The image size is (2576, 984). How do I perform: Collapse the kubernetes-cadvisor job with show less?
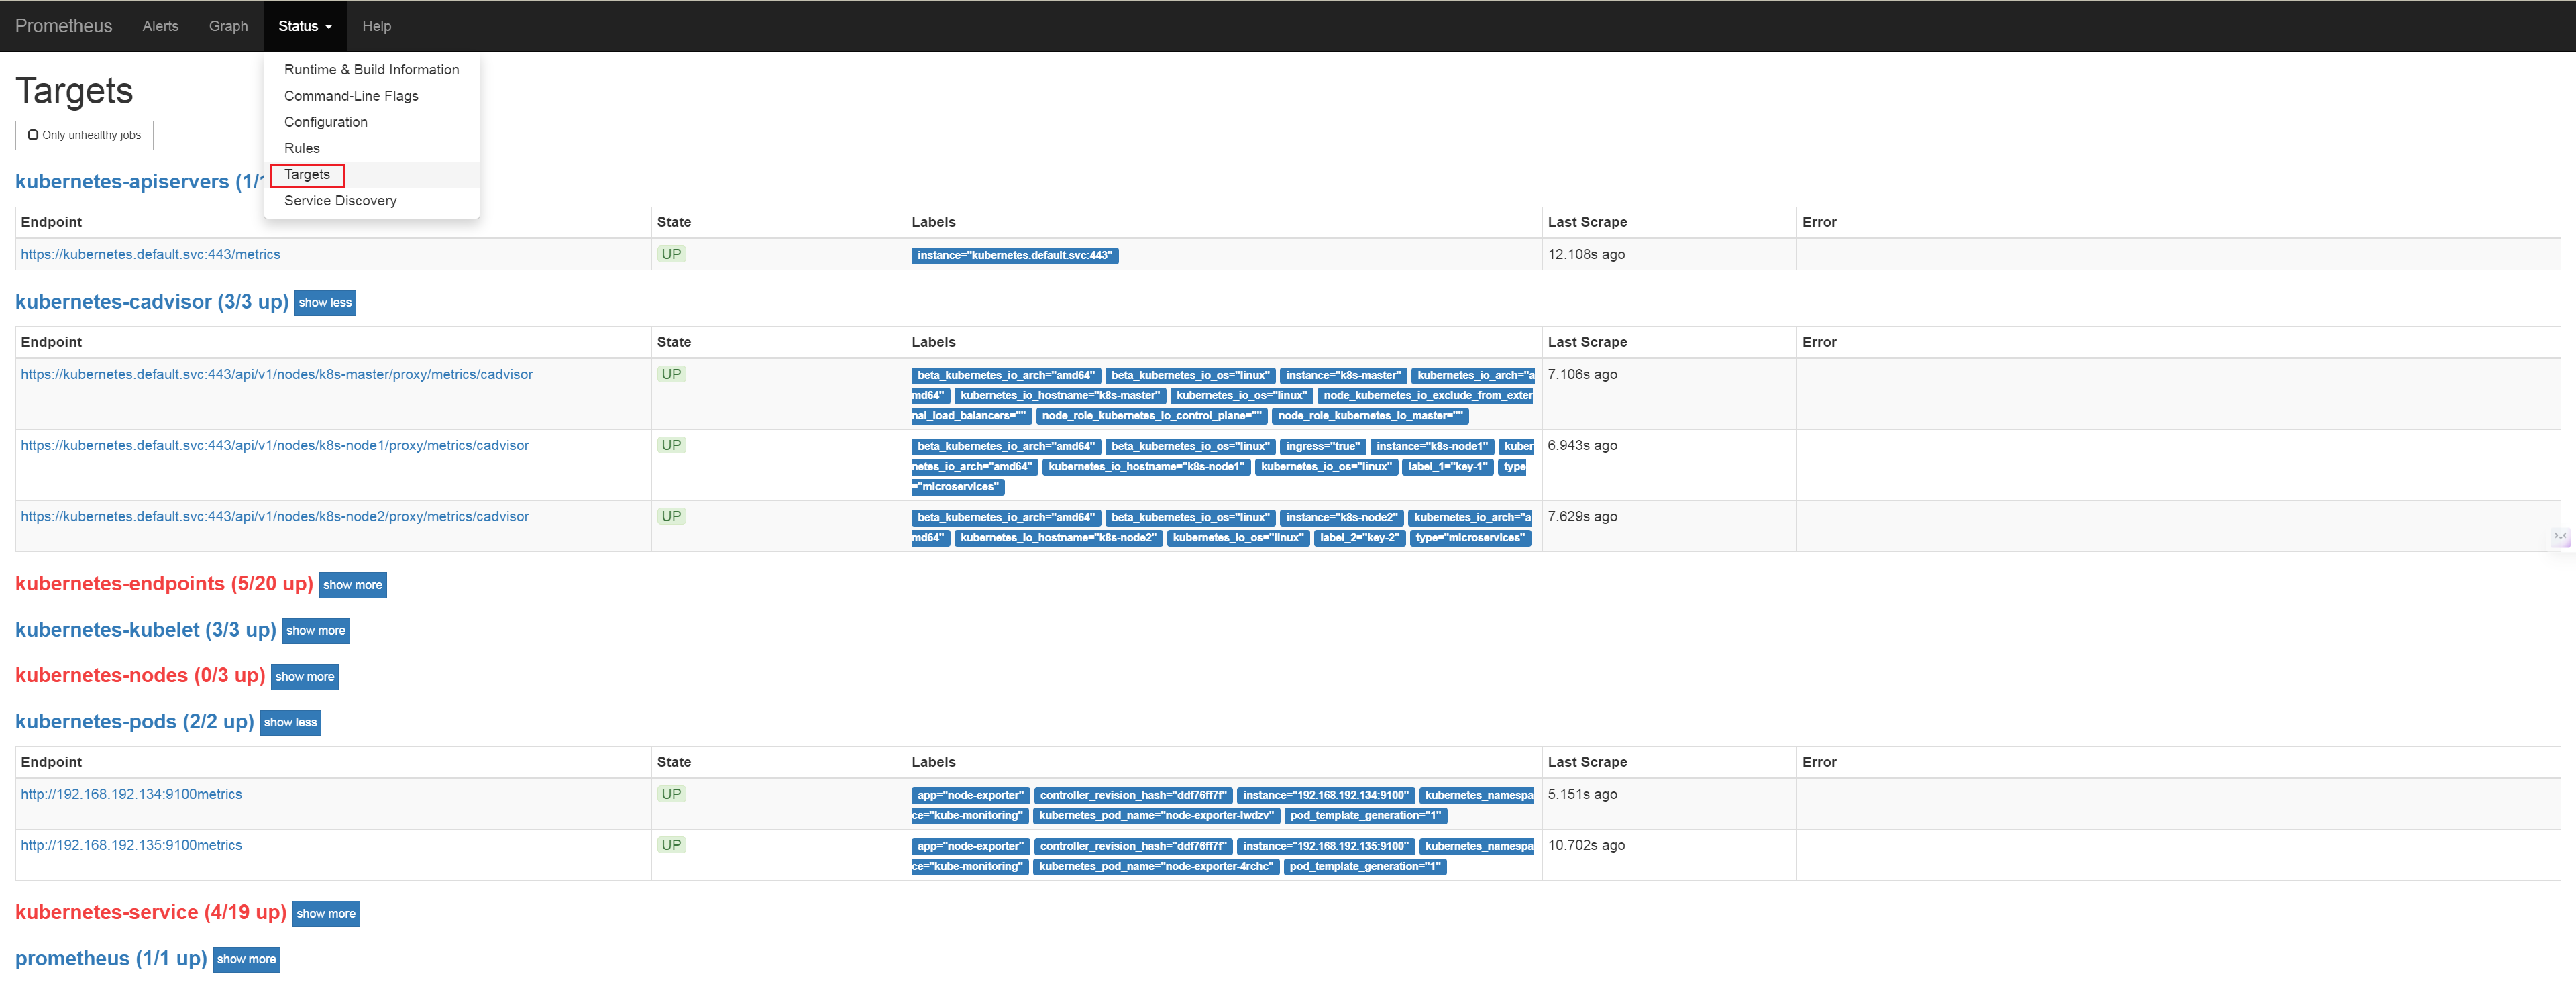(x=325, y=302)
